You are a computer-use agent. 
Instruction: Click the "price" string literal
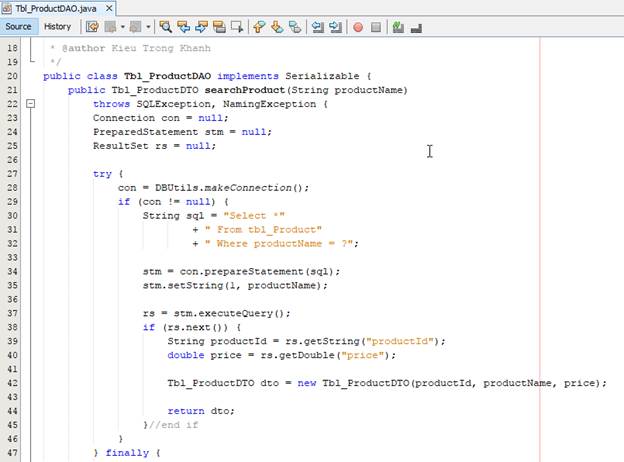point(362,355)
